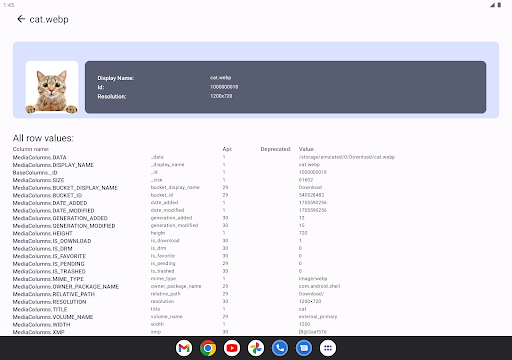Select the MediaColumns.OWNER_PACKAGE_NAME row label
Viewport: 512px width, 360px height.
click(66, 287)
